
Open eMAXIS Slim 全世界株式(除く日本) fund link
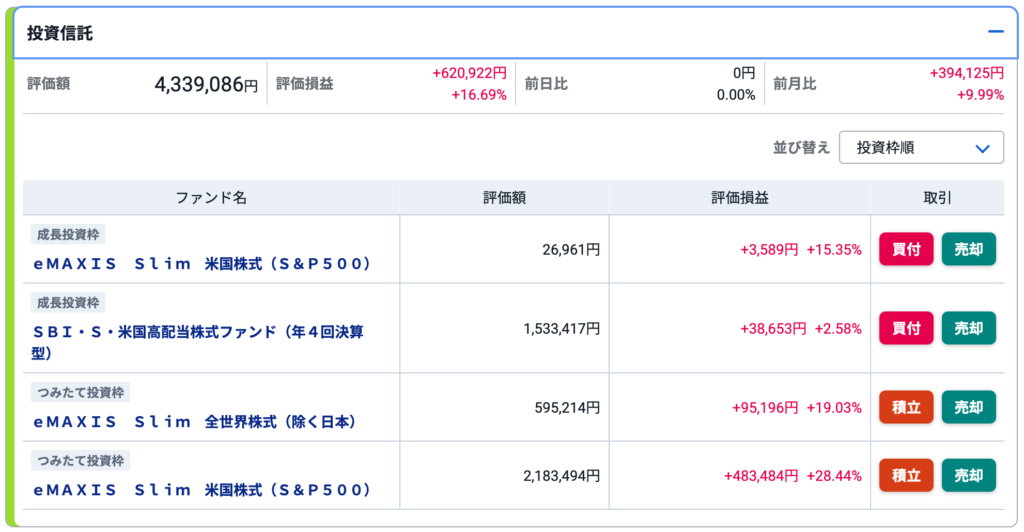tap(195, 422)
